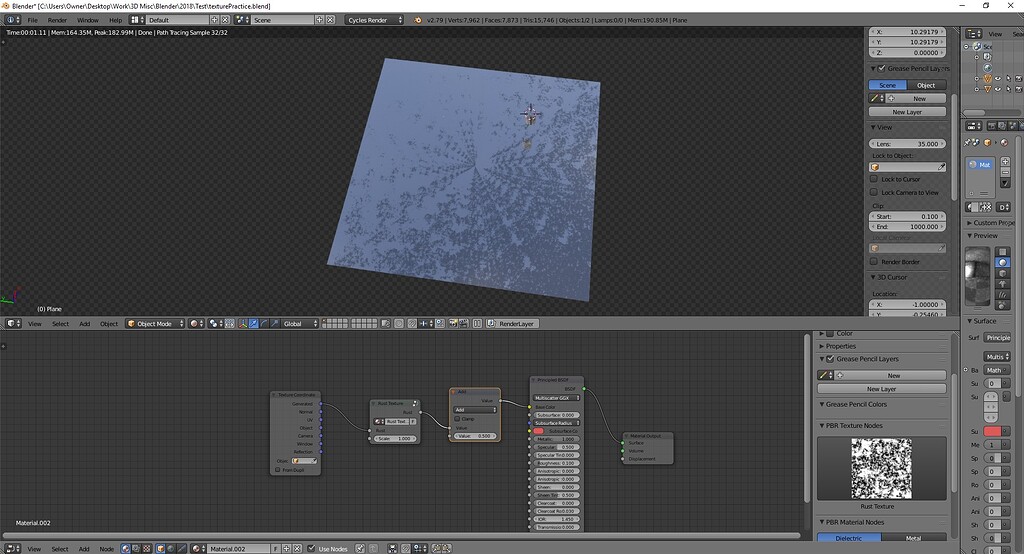Select world shader type globe icon
The width and height of the screenshot is (1024, 554).
171,549
